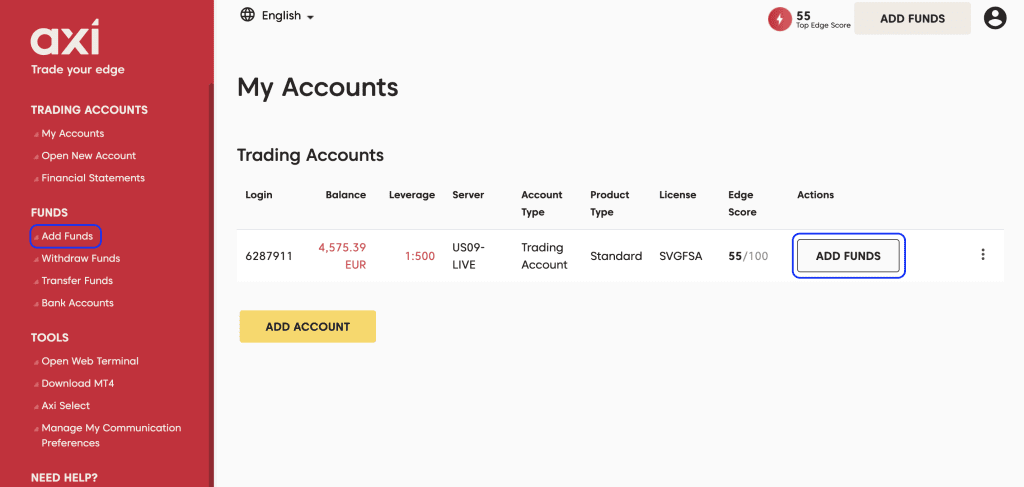Navigate to Transfer Funds
Image resolution: width=1024 pixels, height=487 pixels.
tap(77, 281)
